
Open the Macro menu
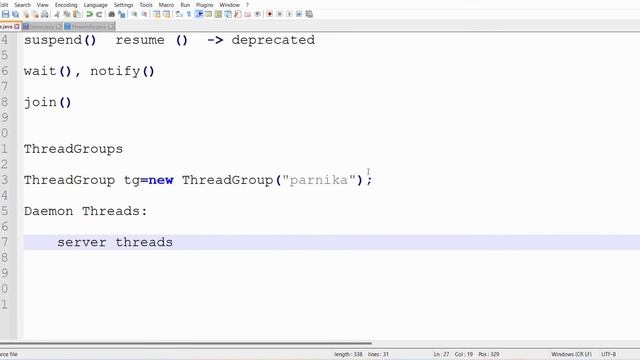pos(166,5)
